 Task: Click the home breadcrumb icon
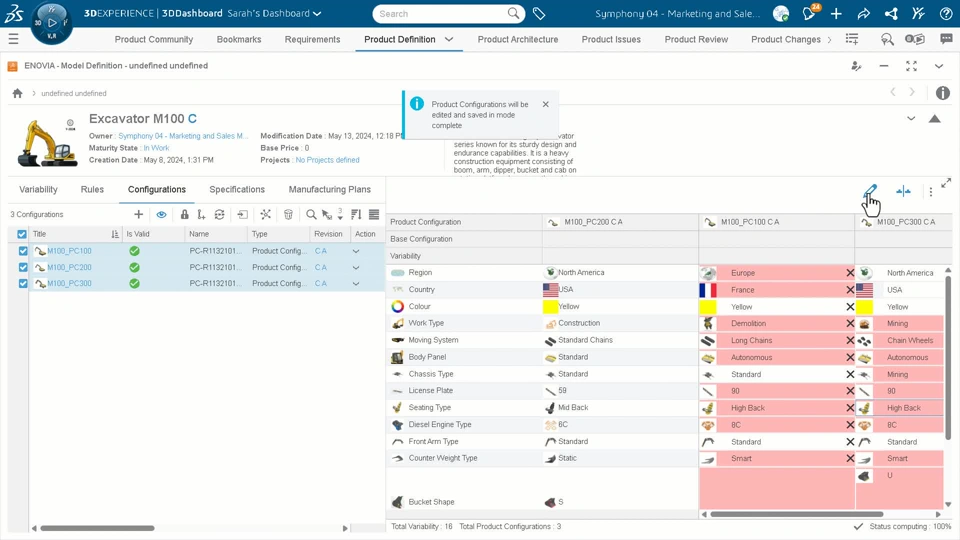(x=17, y=93)
